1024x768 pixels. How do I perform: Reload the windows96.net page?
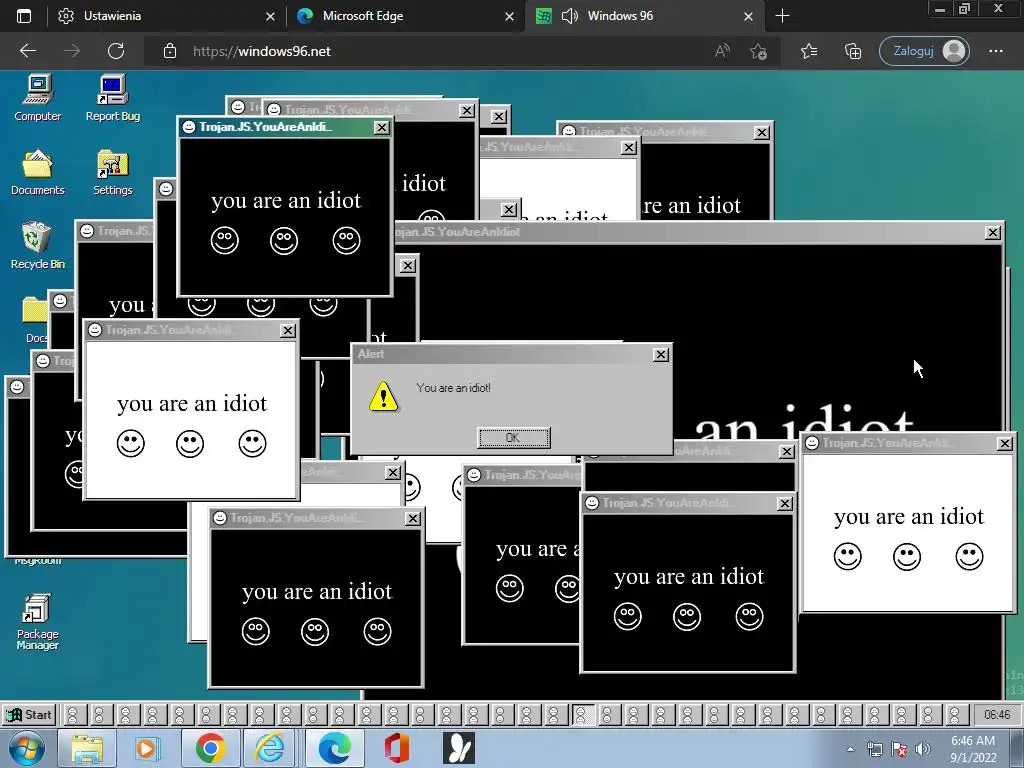(x=116, y=51)
